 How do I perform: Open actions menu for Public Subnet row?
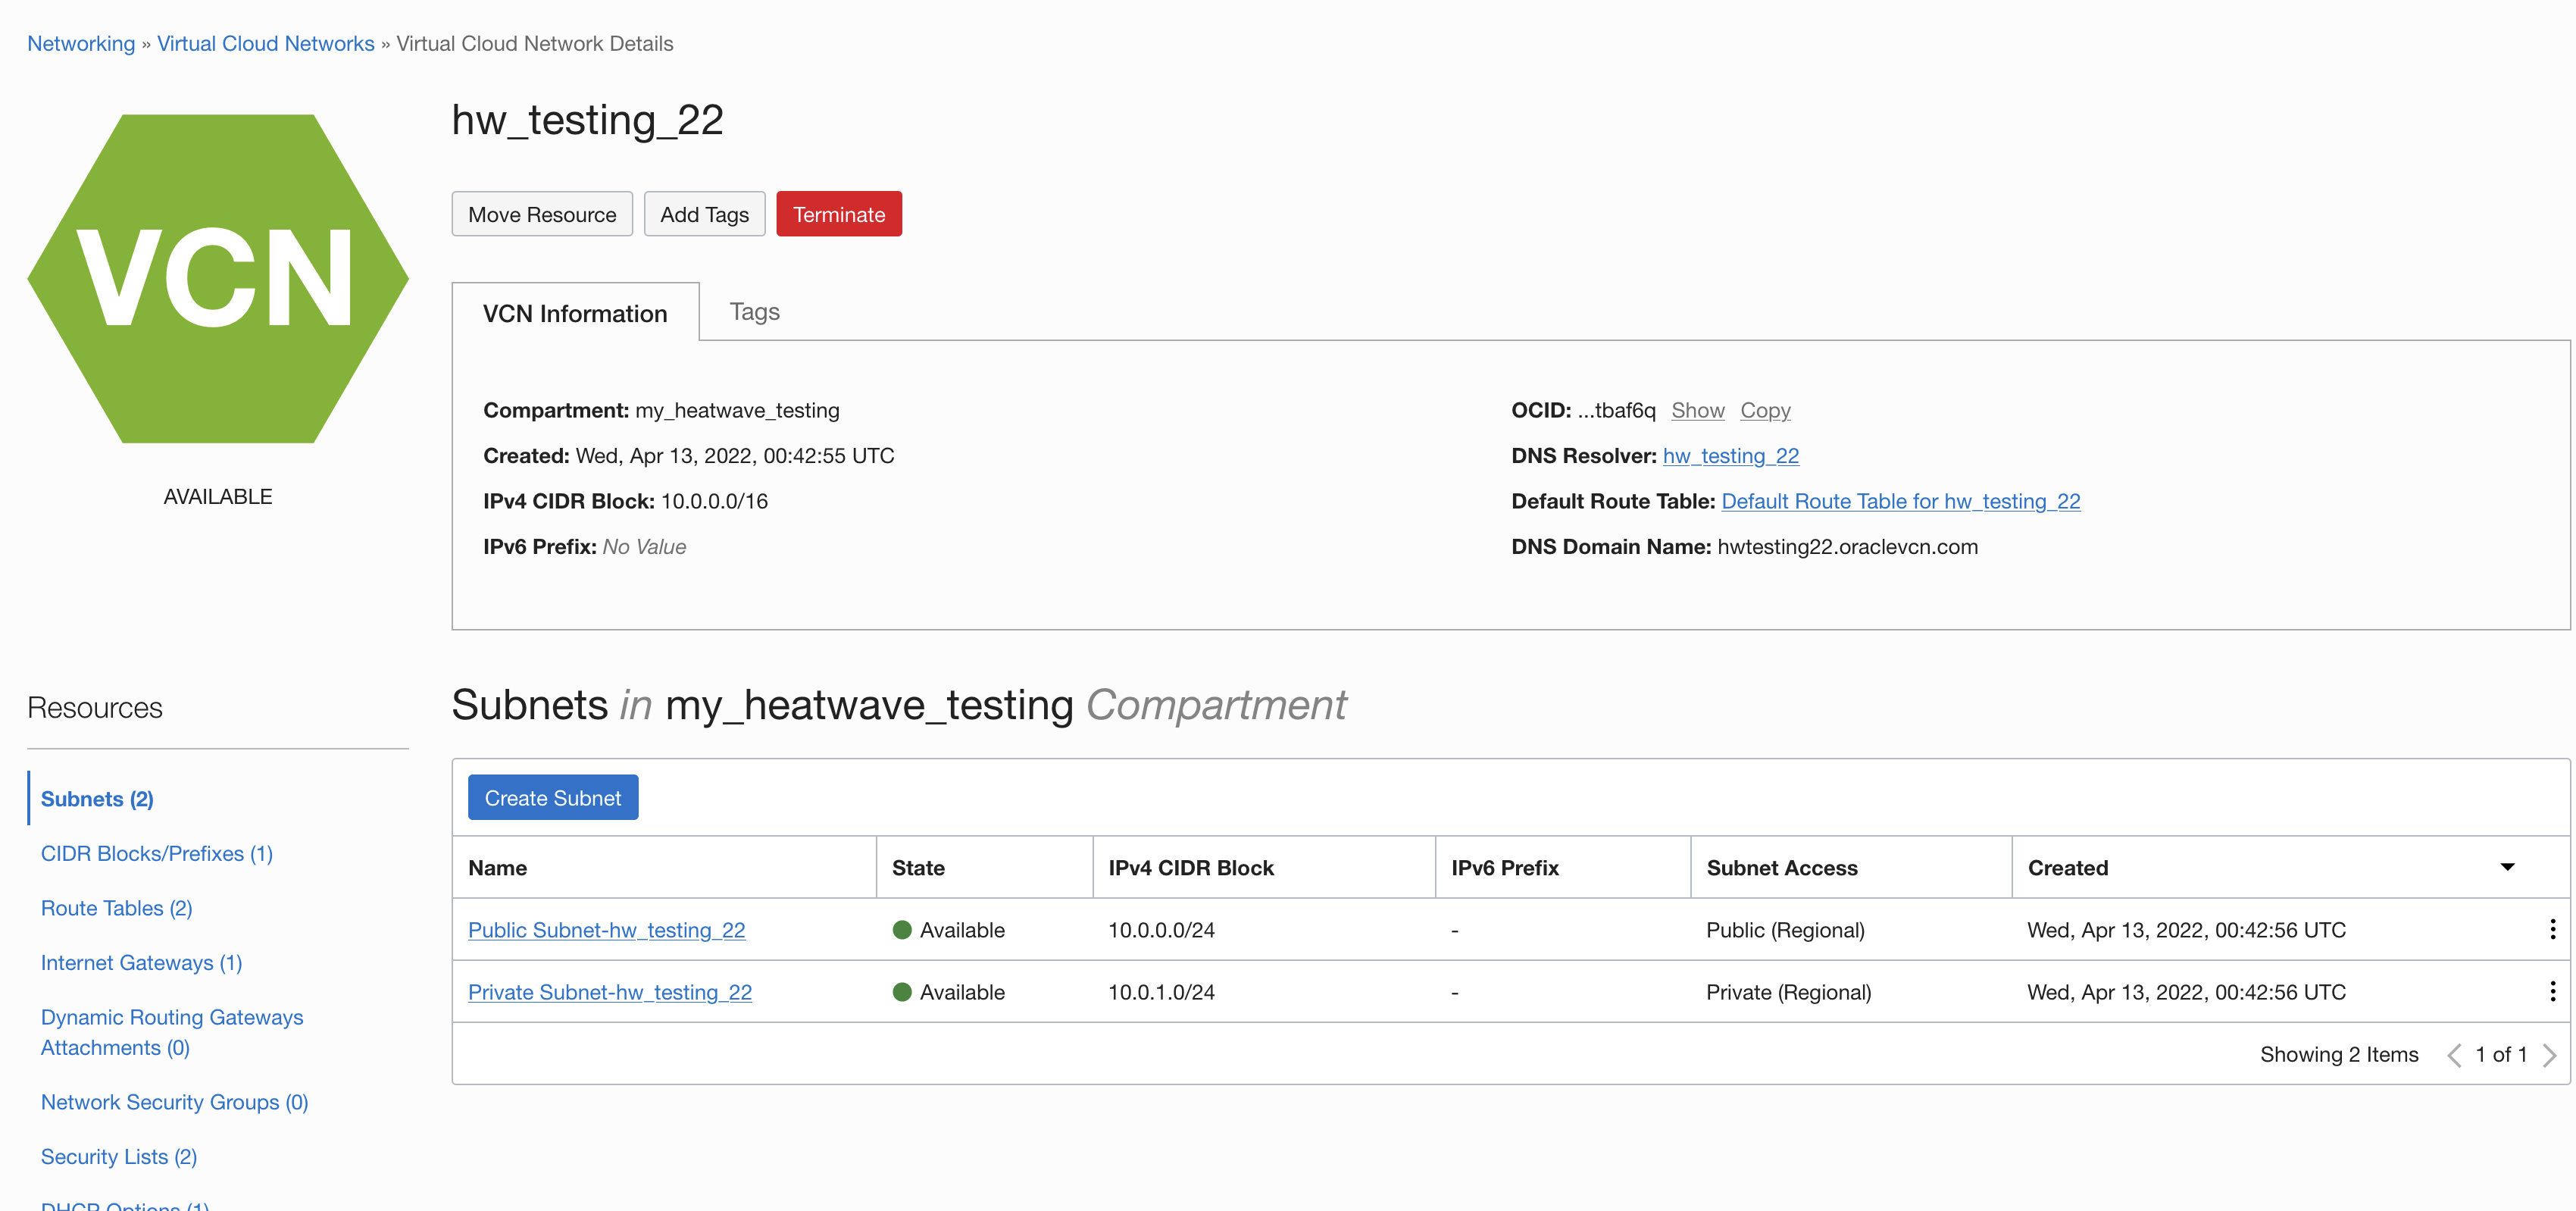click(x=2552, y=929)
